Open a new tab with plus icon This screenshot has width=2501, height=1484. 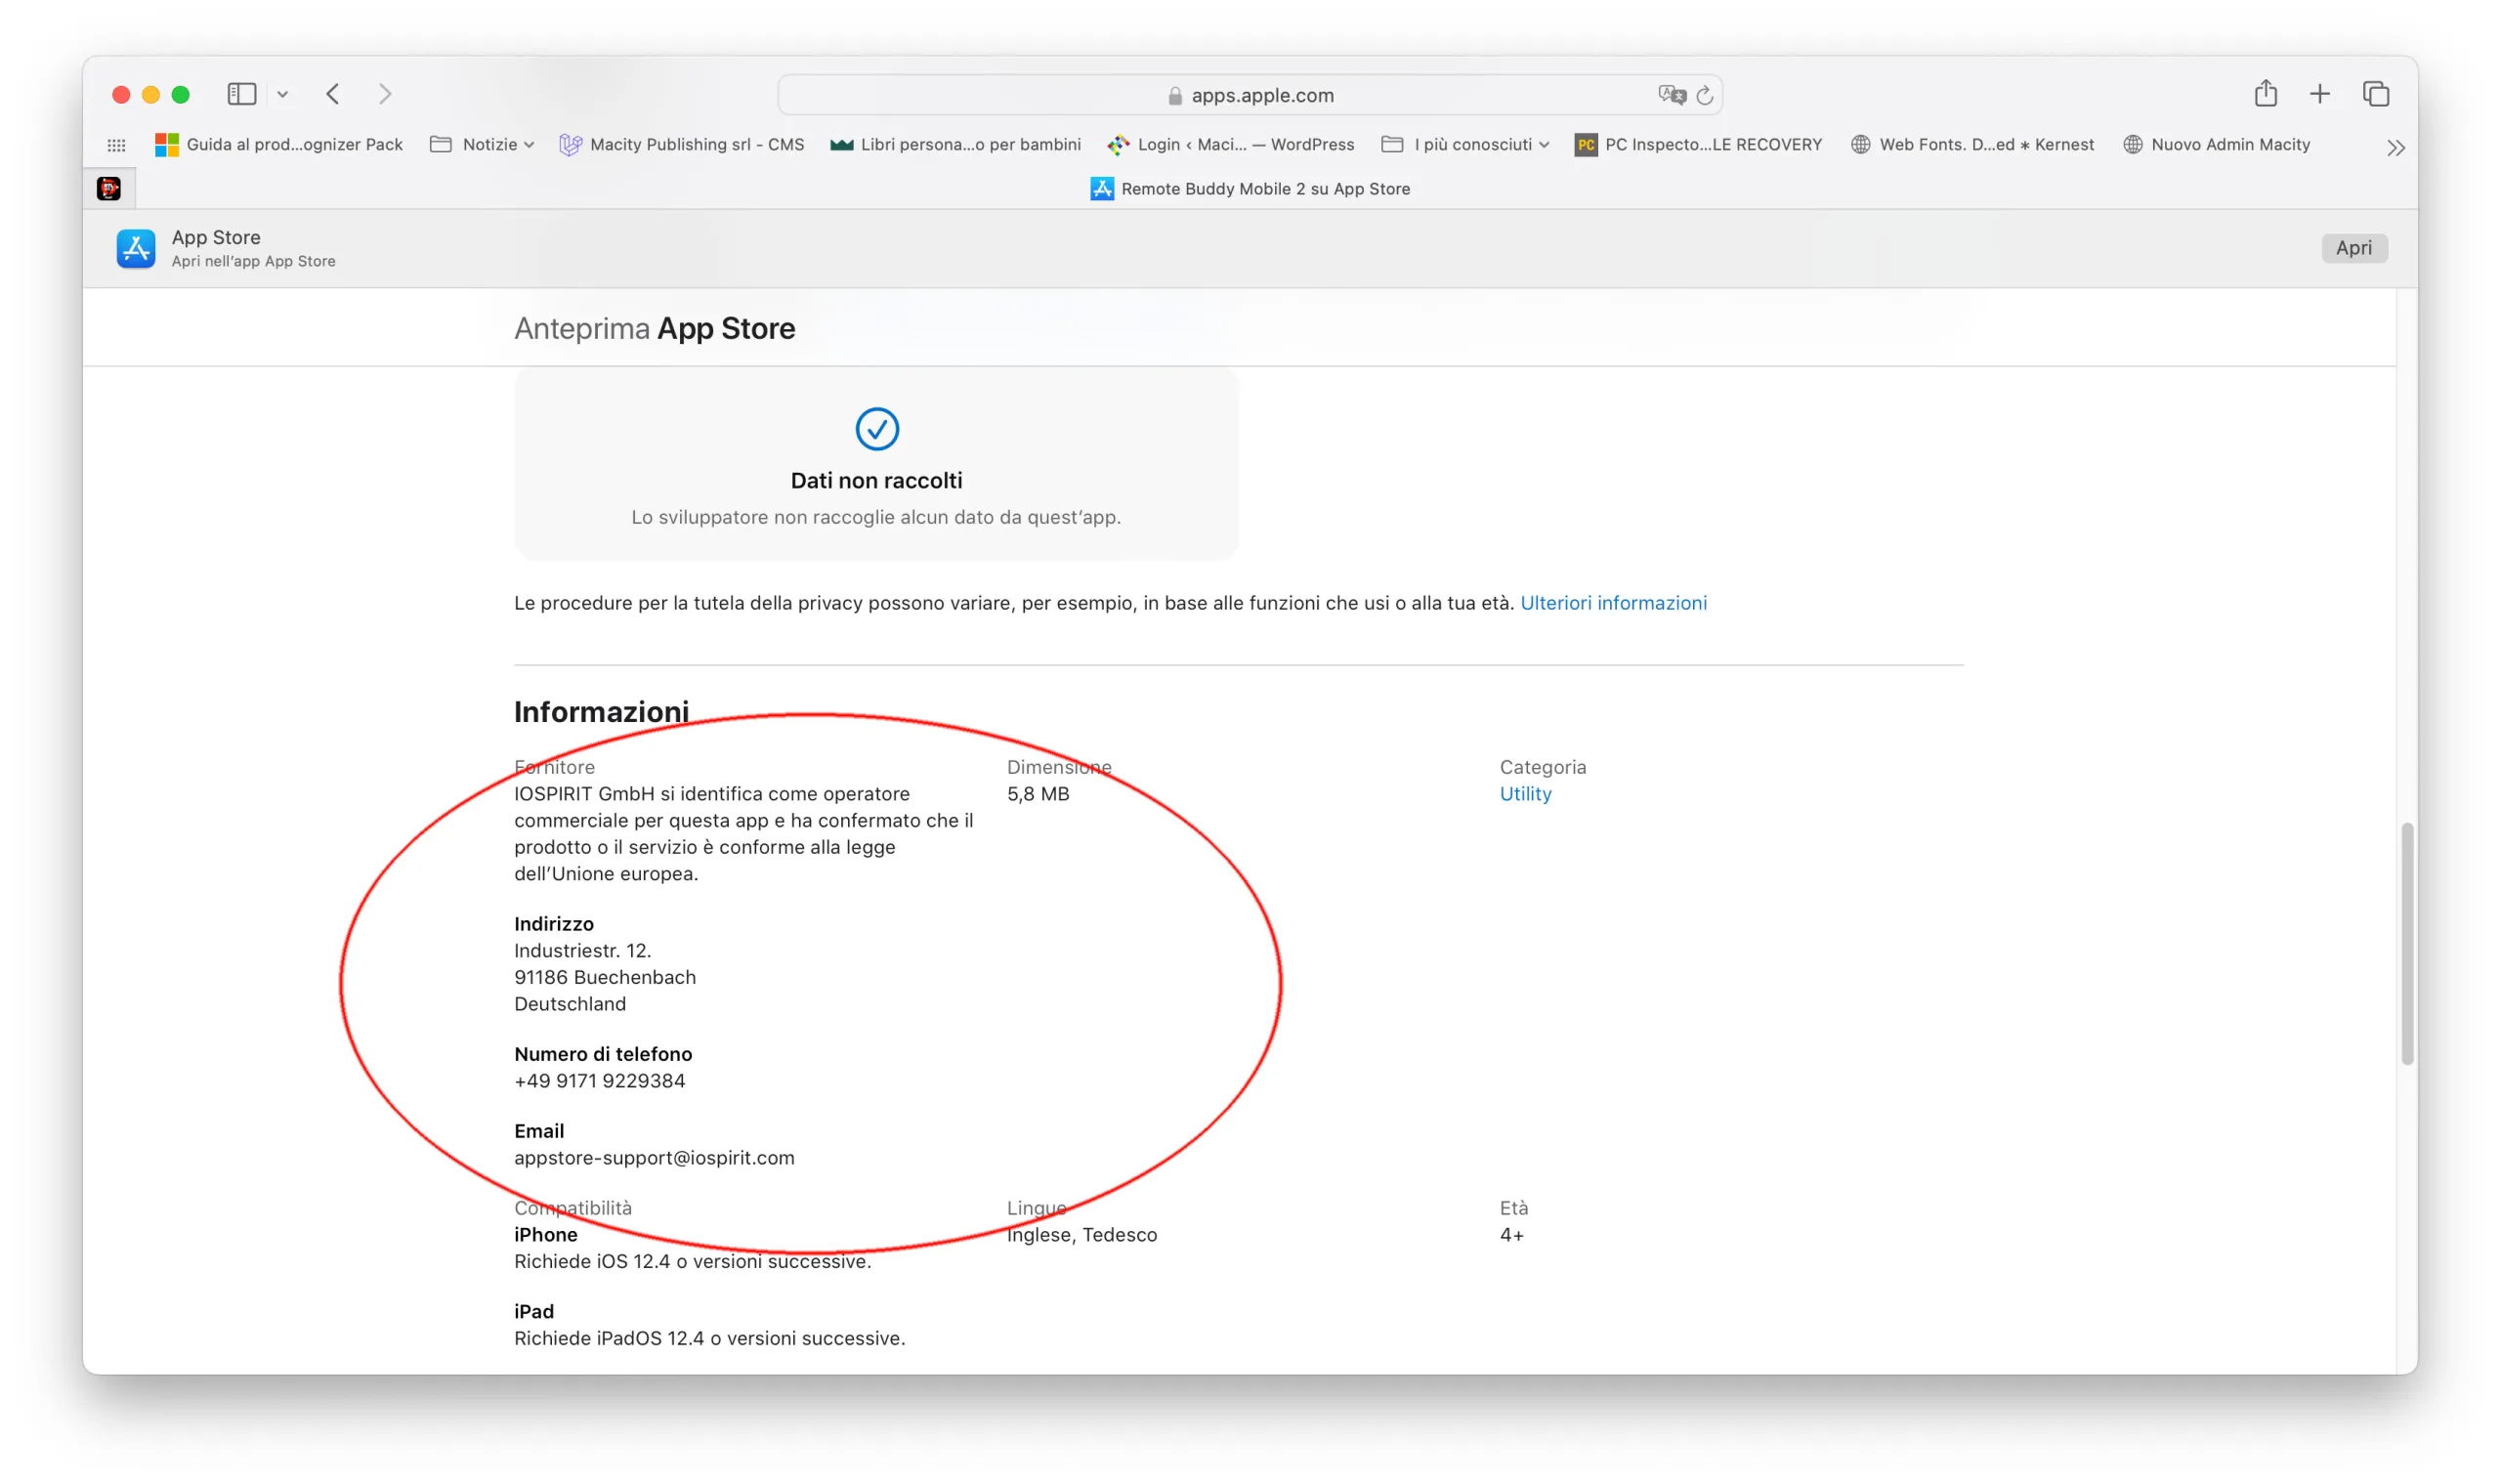[x=2319, y=94]
